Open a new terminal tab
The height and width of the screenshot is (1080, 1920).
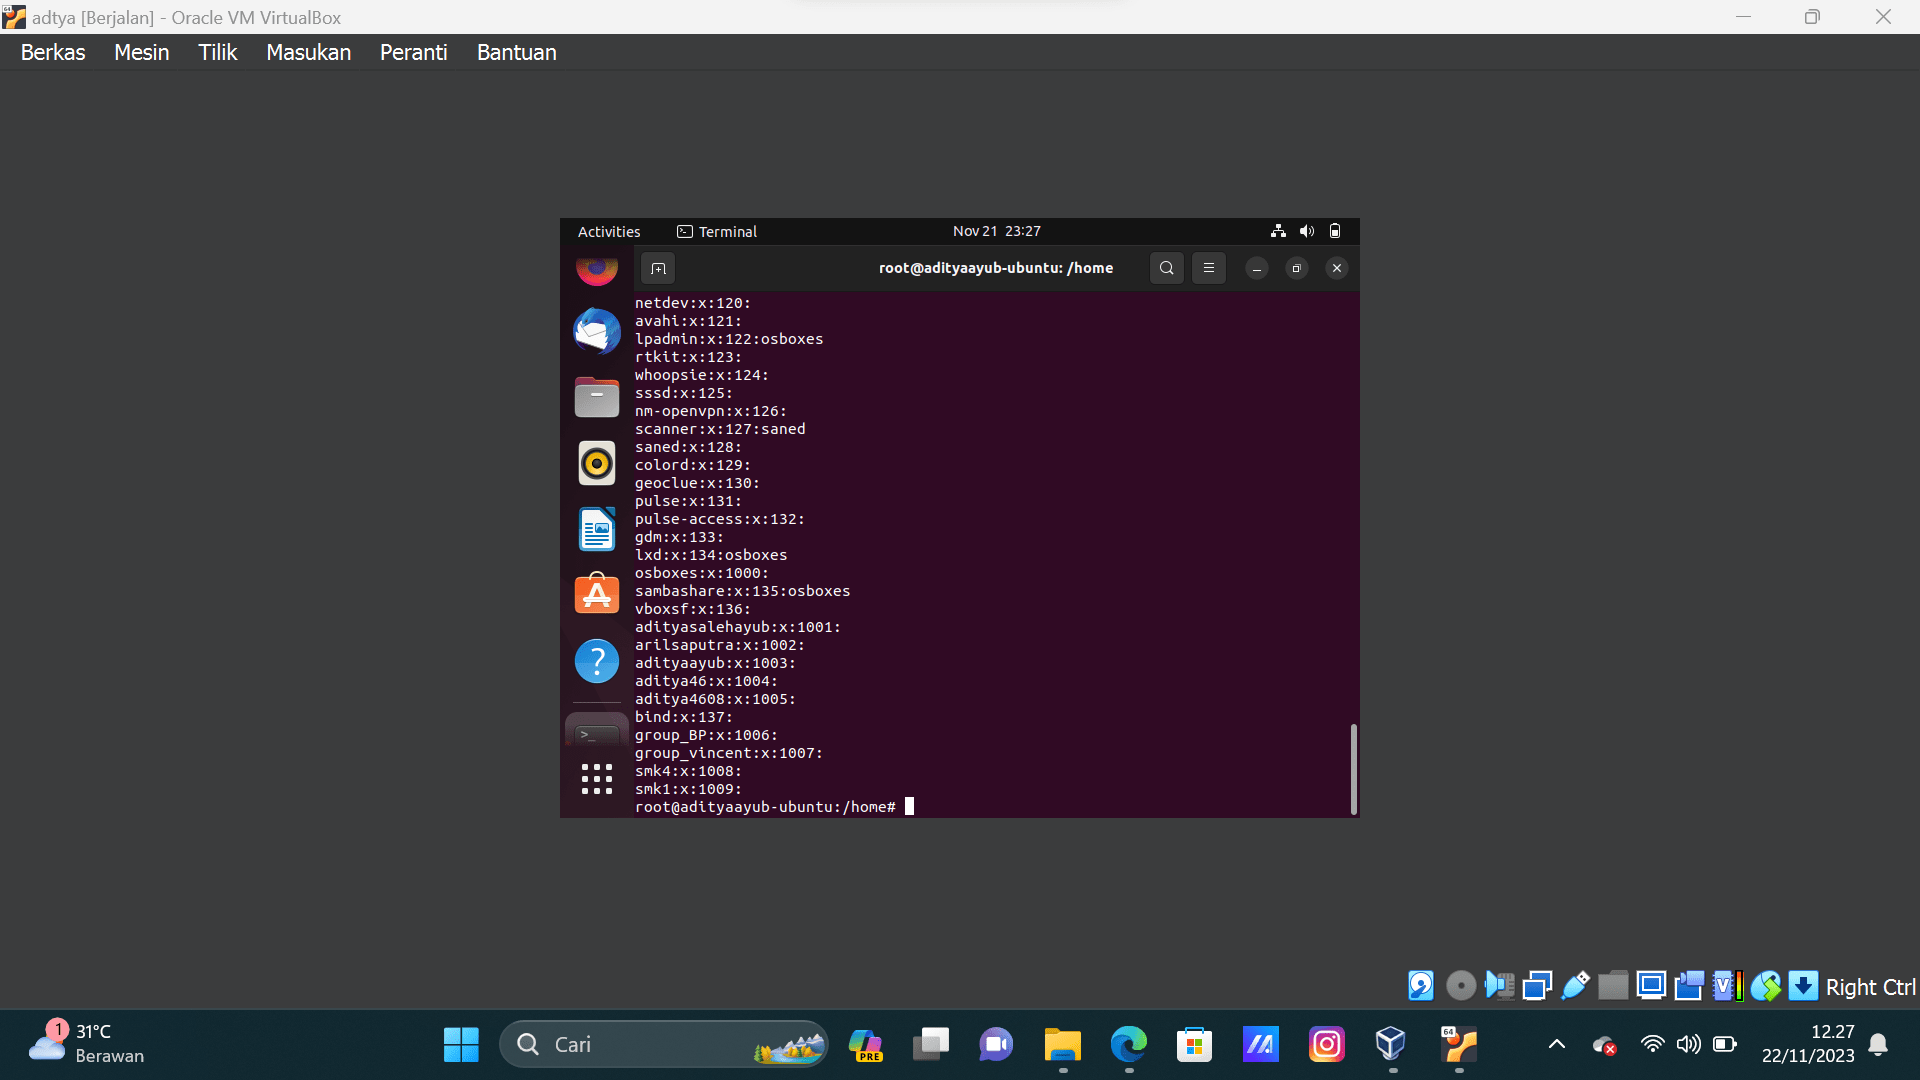click(658, 268)
